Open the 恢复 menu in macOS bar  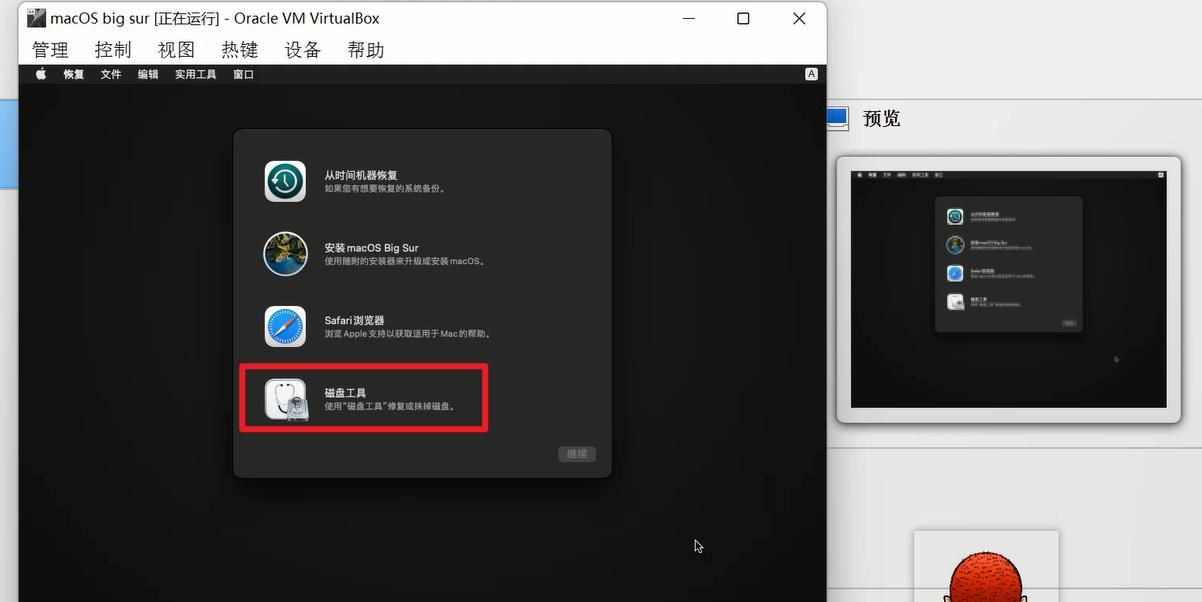(x=74, y=74)
